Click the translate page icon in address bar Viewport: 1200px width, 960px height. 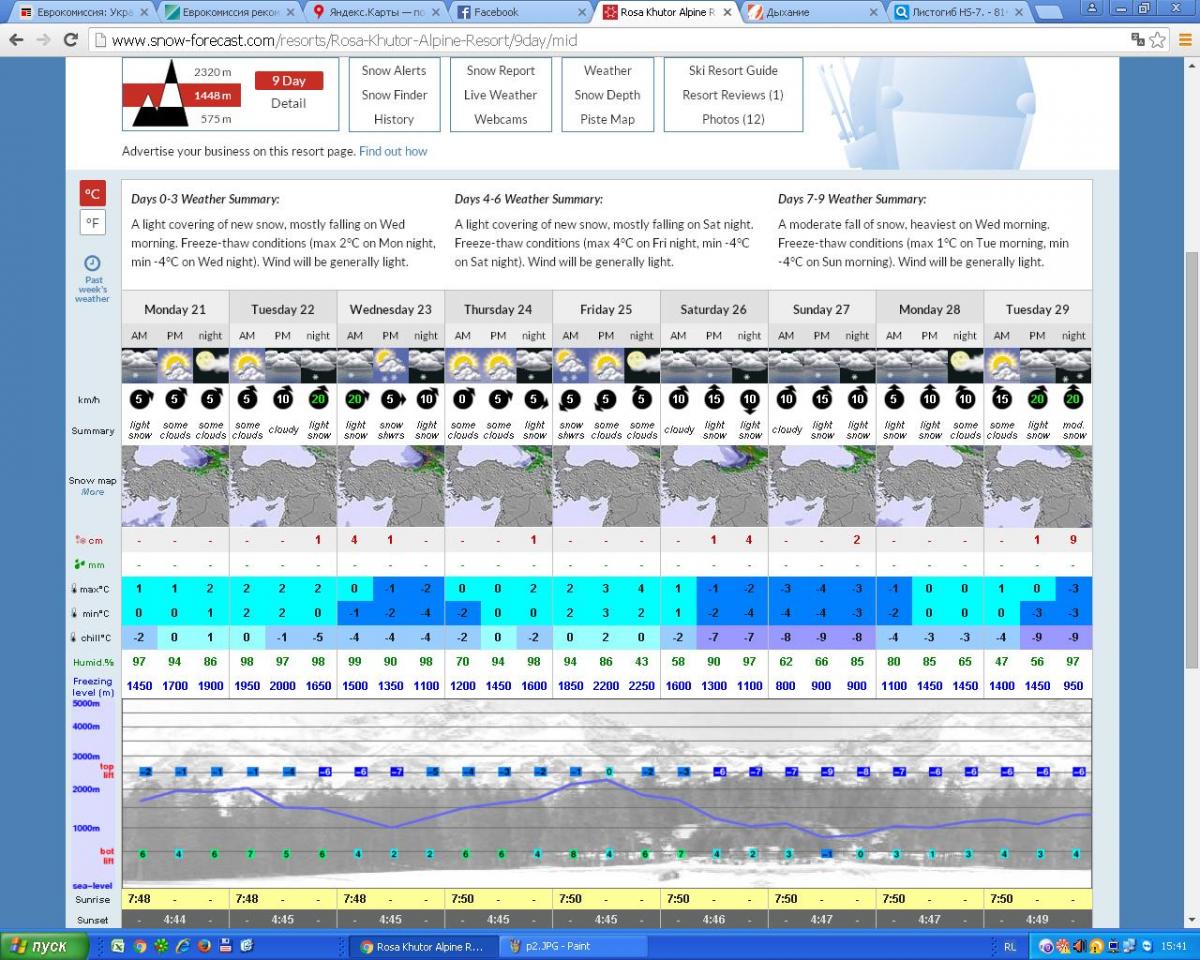tap(1138, 40)
